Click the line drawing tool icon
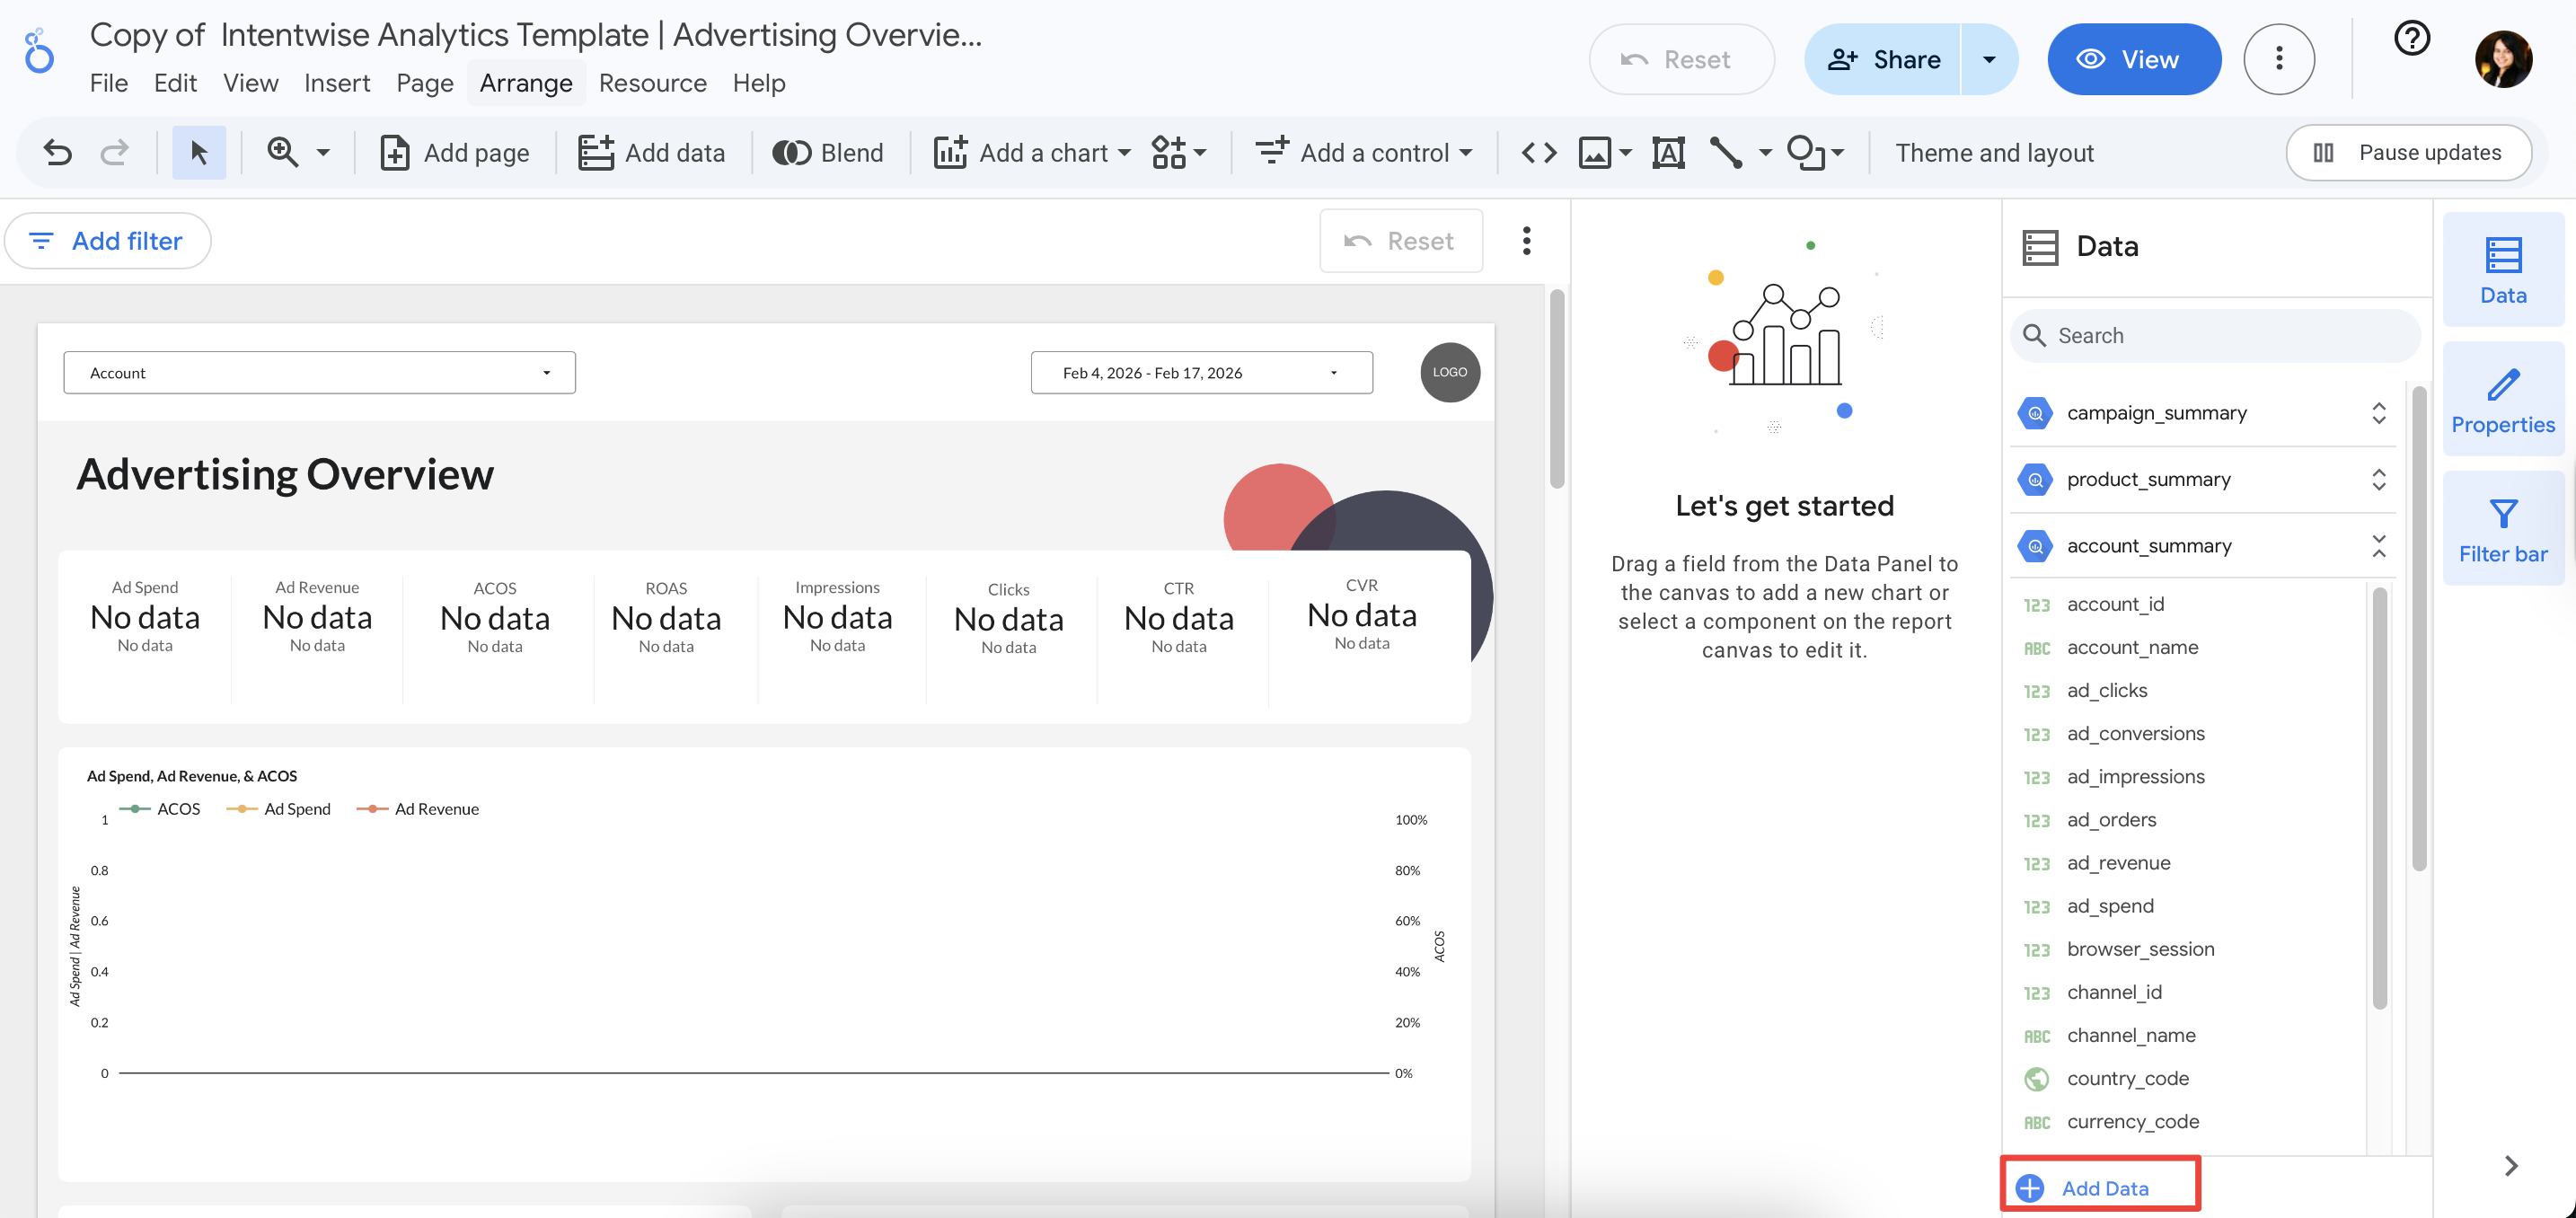This screenshot has height=1218, width=2576. point(1726,153)
